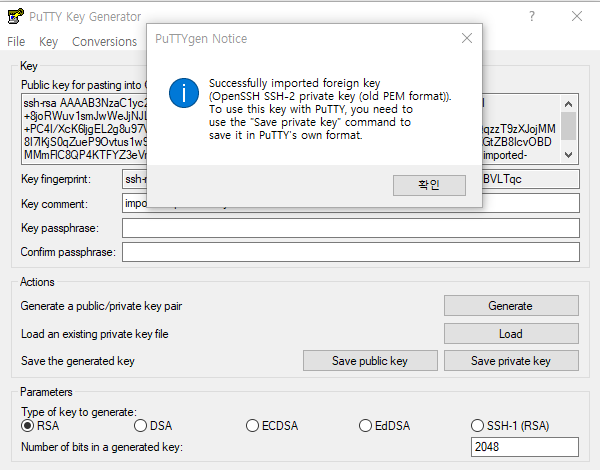
Task: Click the public key box's scroll down arrow
Action: pos(568,155)
